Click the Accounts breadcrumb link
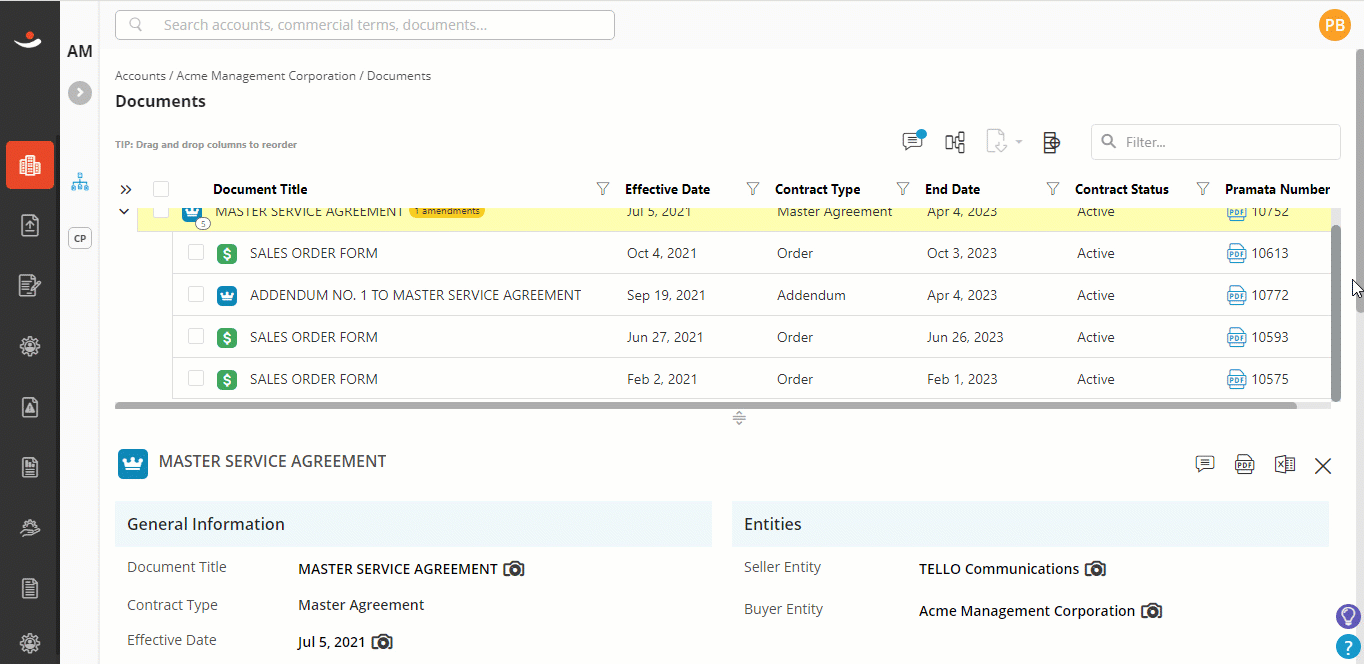1364x664 pixels. (x=140, y=76)
